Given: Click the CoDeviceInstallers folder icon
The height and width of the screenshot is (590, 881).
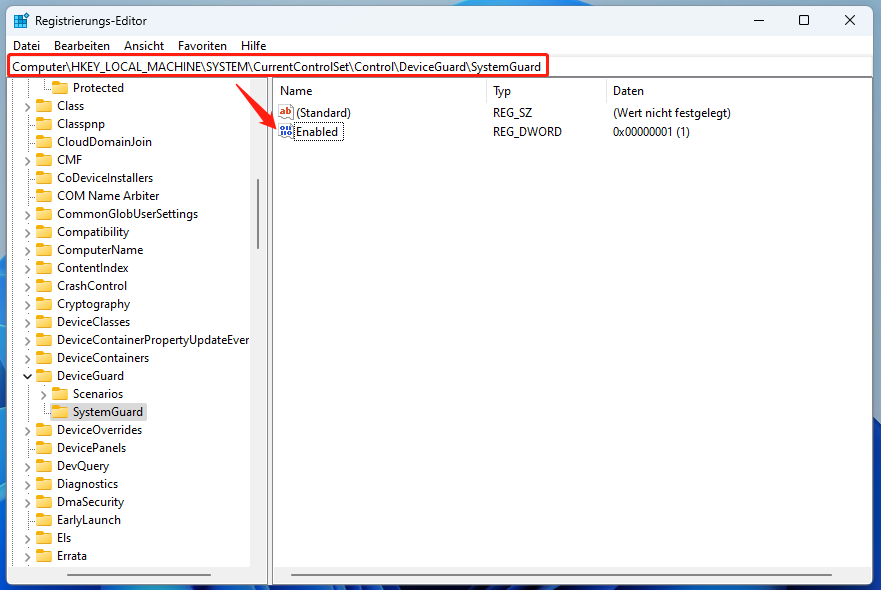Looking at the screenshot, I should click(x=44, y=178).
